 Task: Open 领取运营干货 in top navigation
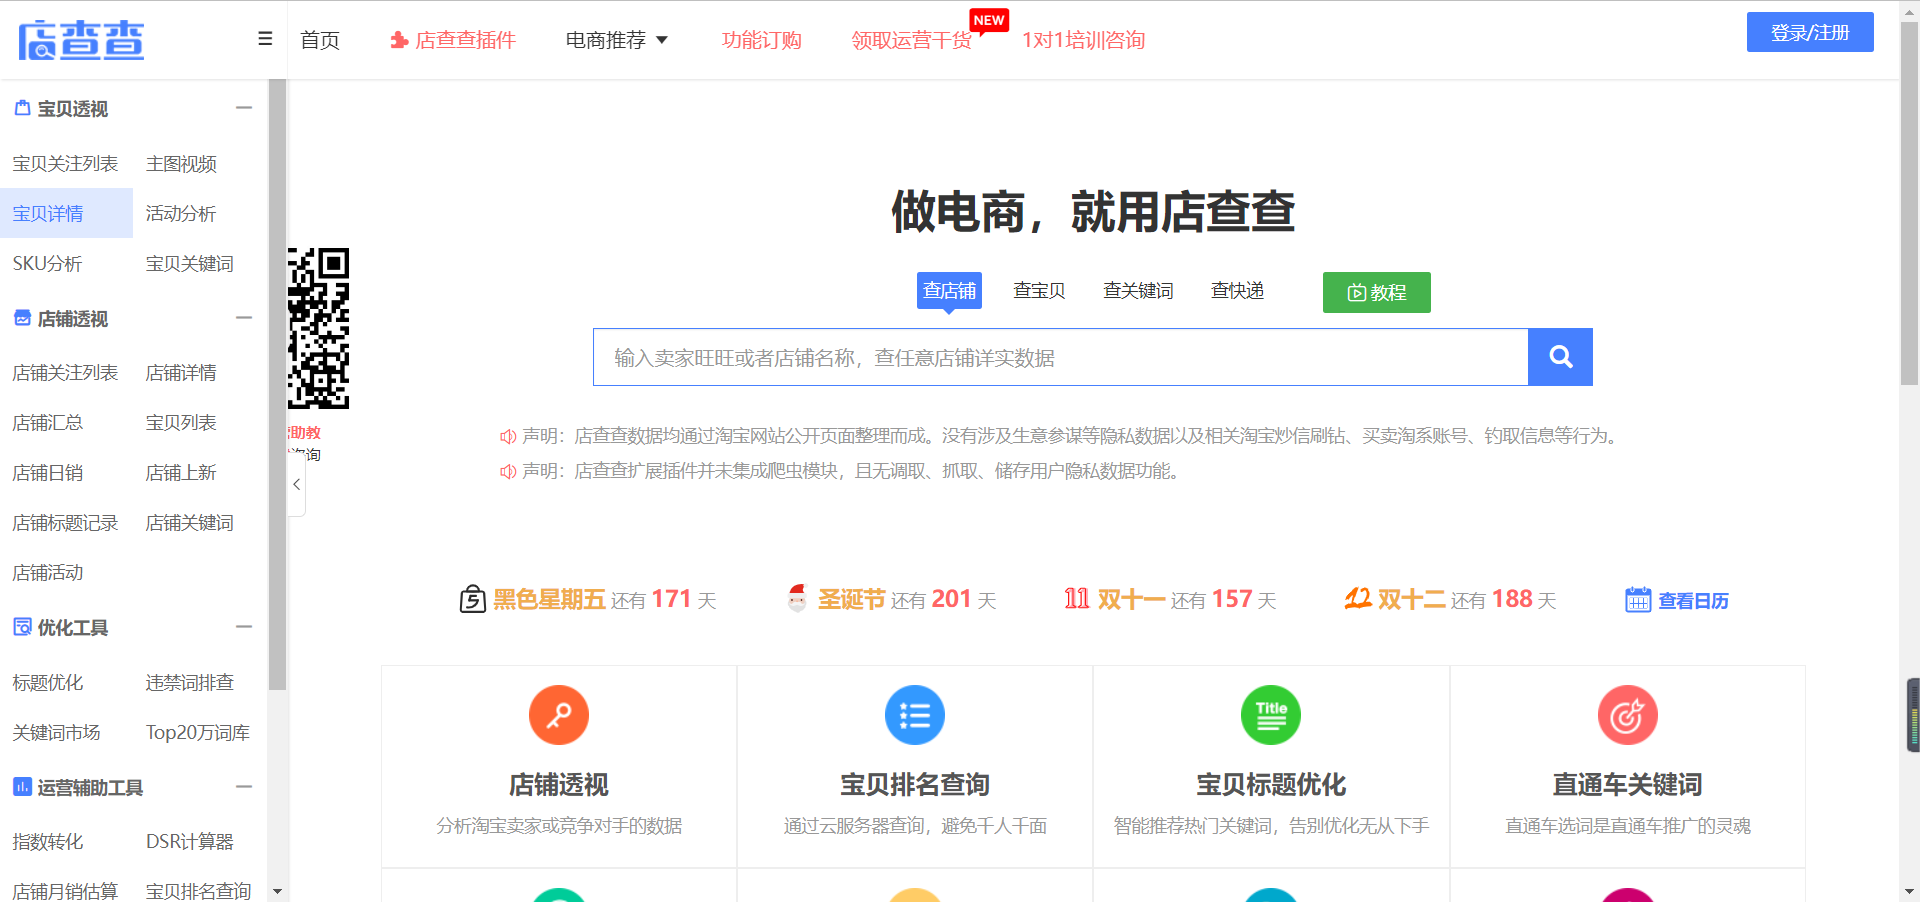912,40
